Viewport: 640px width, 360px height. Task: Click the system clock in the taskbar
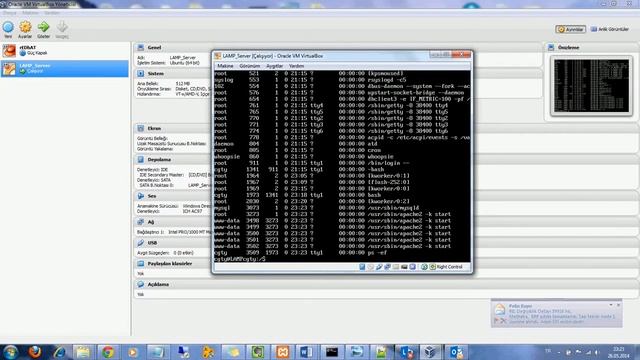pos(619,352)
